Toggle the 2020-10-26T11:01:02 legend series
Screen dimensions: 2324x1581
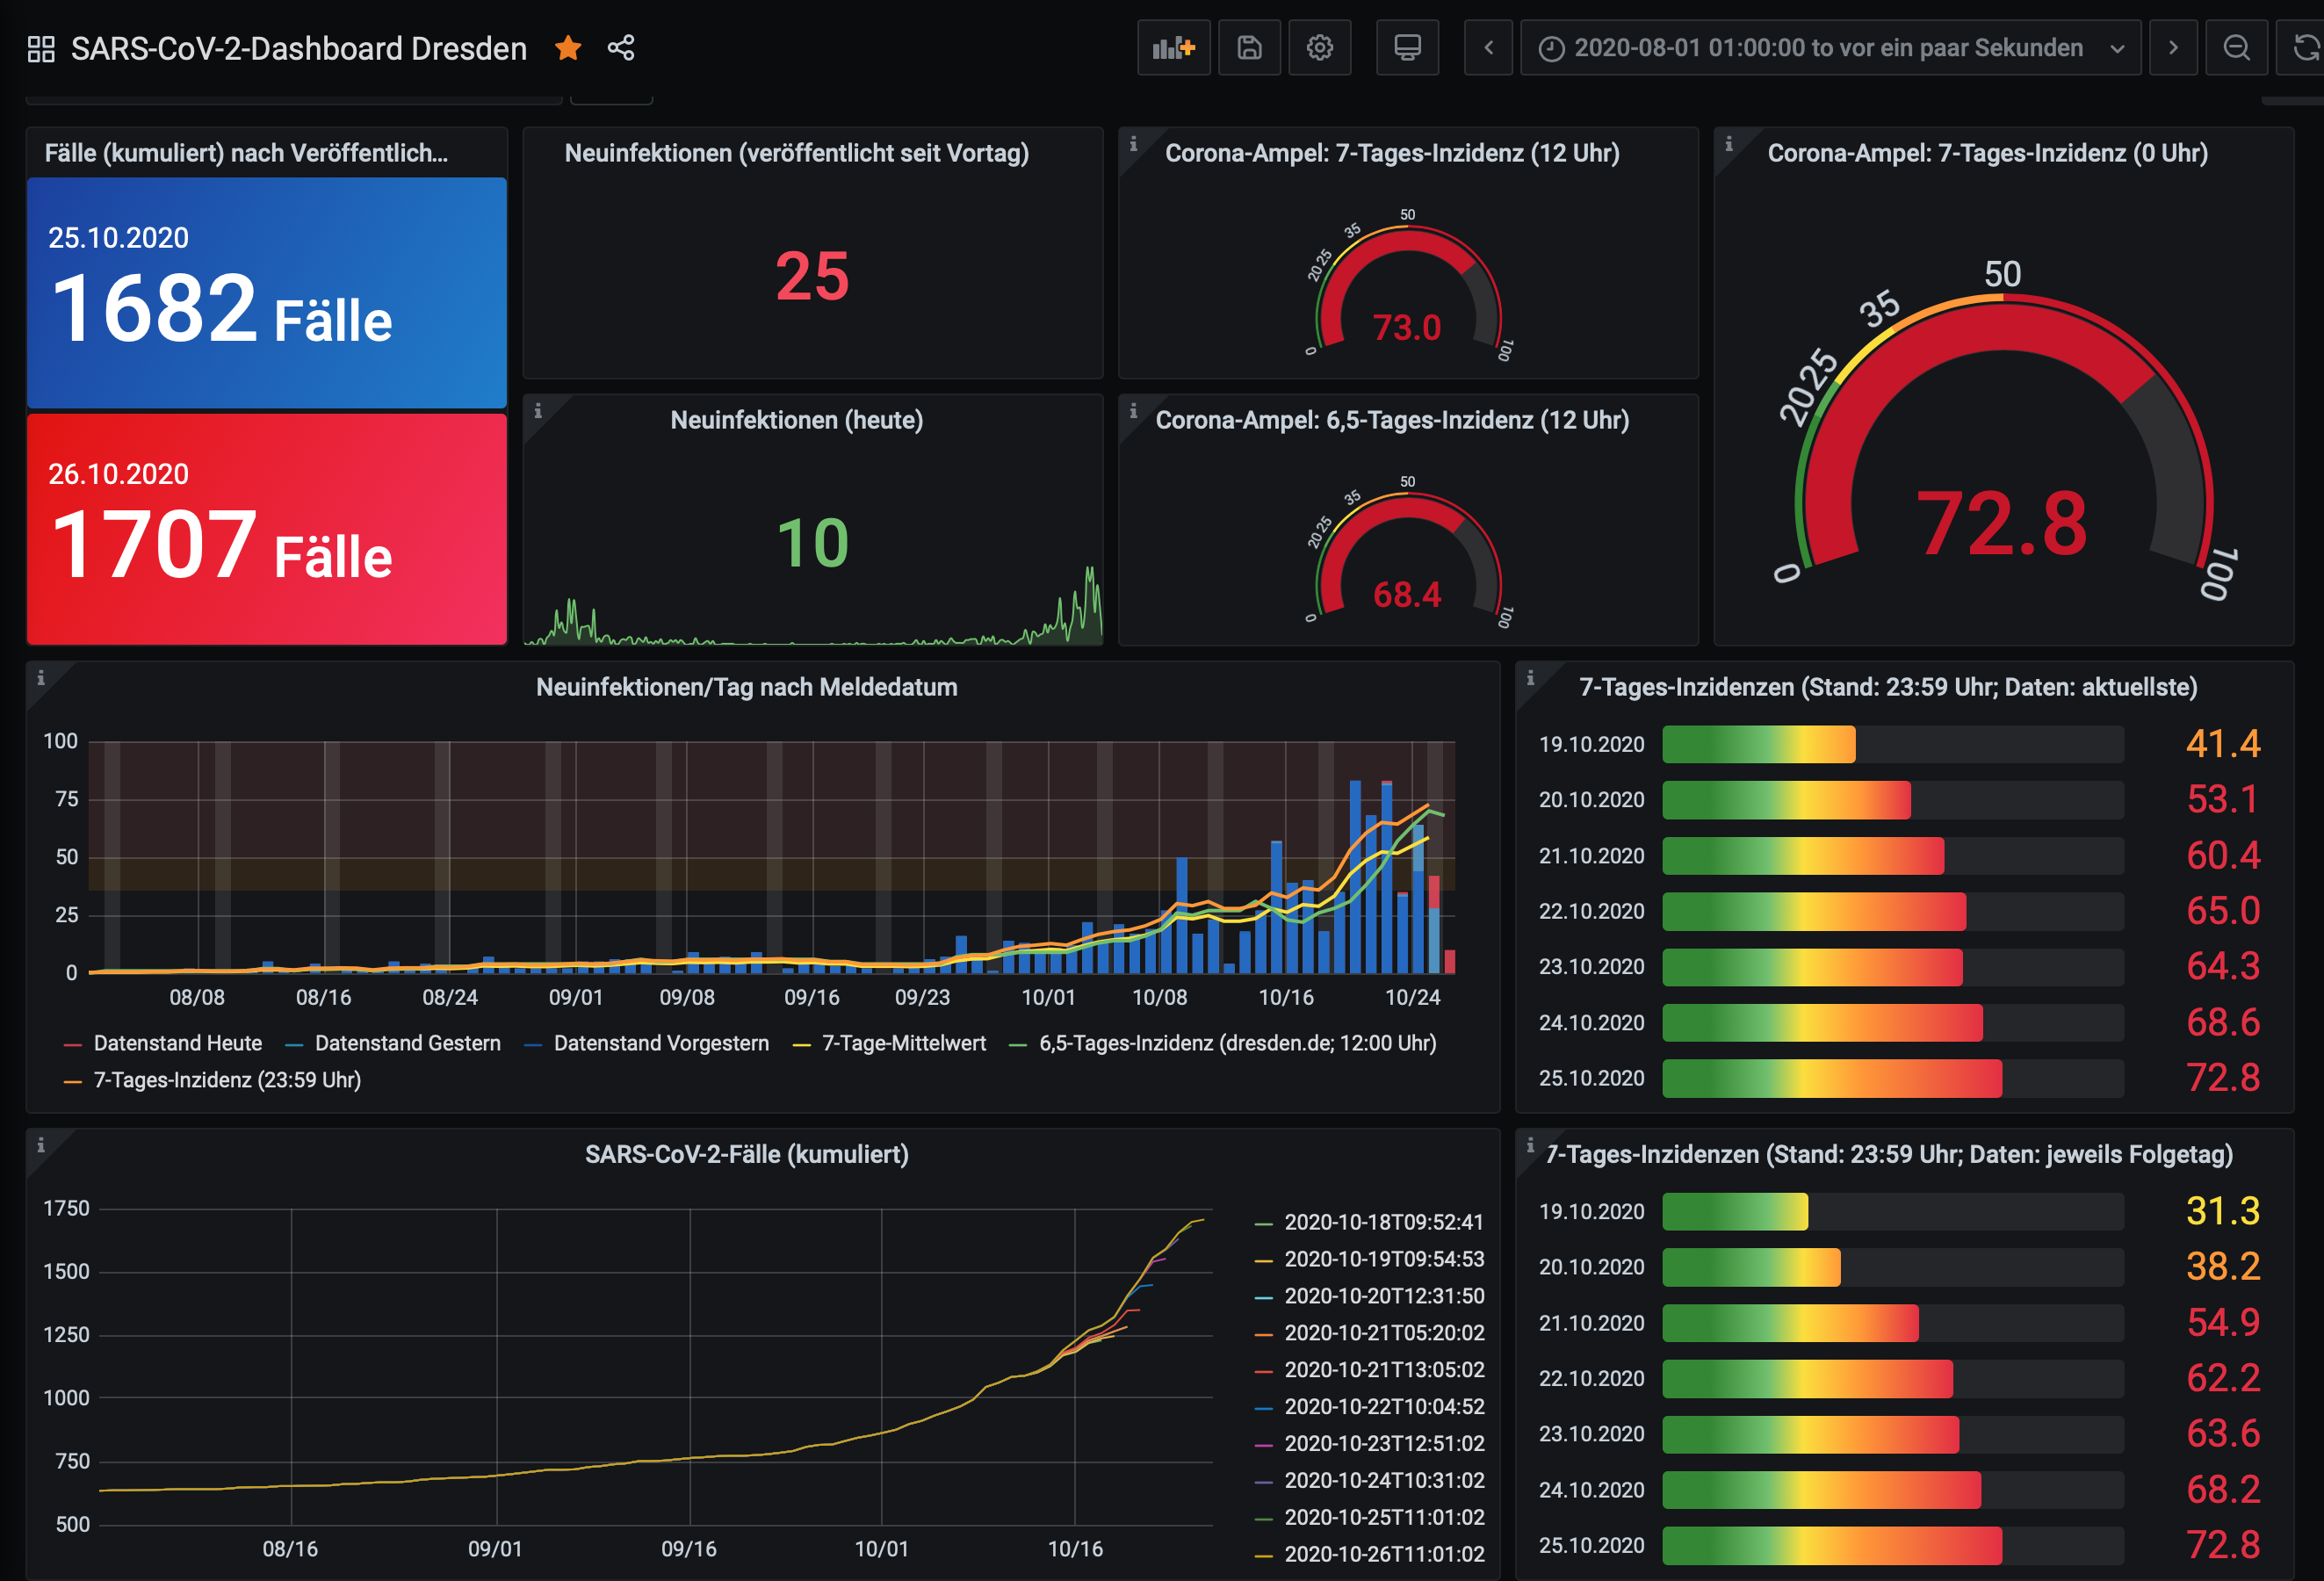[1383, 1554]
